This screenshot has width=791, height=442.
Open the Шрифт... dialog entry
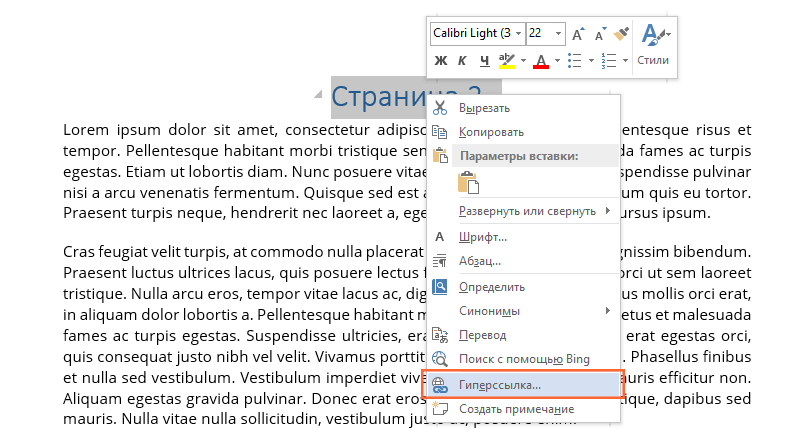pos(523,237)
